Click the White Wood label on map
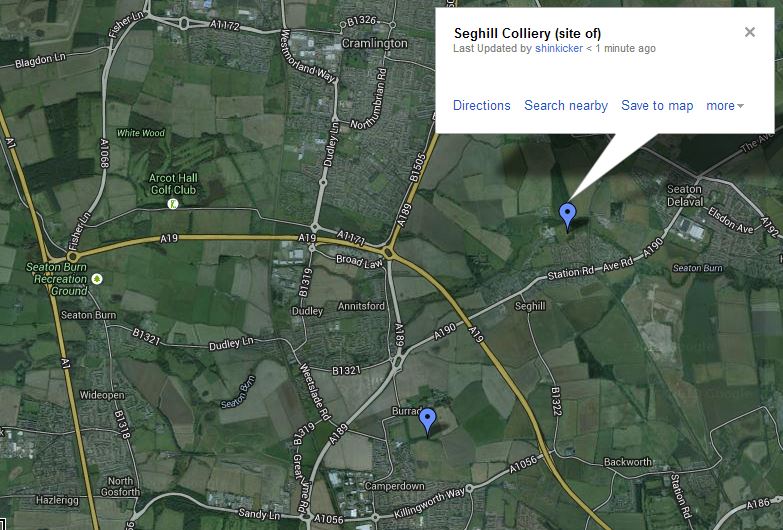The image size is (783, 530). 140,133
